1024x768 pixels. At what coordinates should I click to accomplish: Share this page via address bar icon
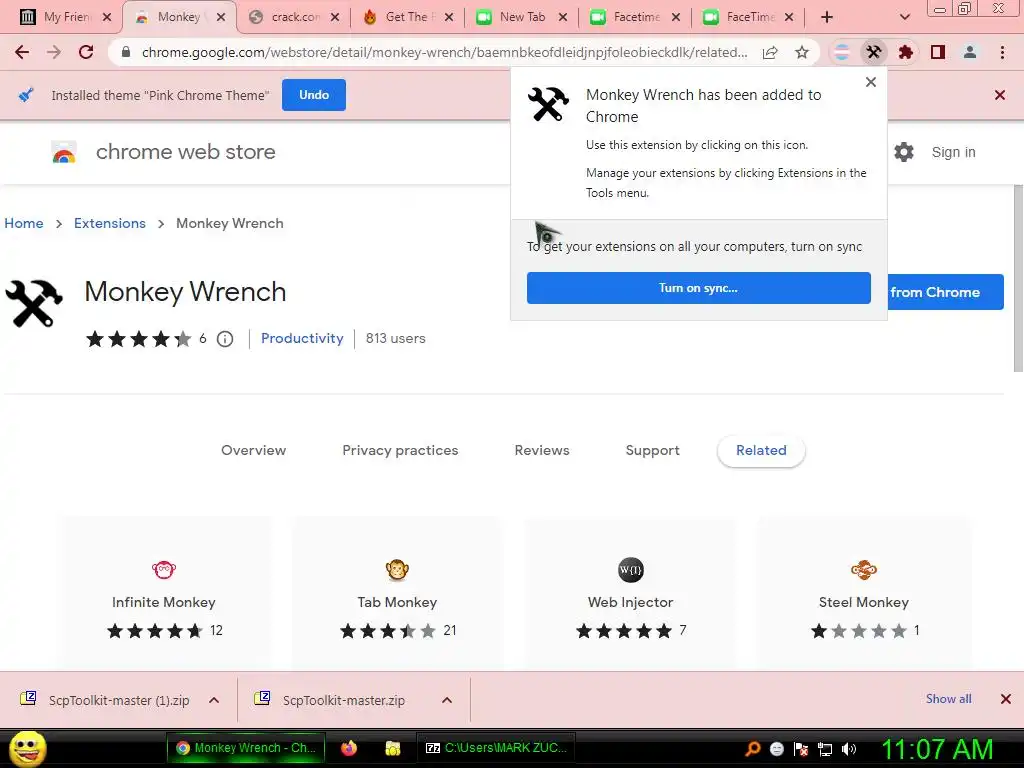coord(770,53)
